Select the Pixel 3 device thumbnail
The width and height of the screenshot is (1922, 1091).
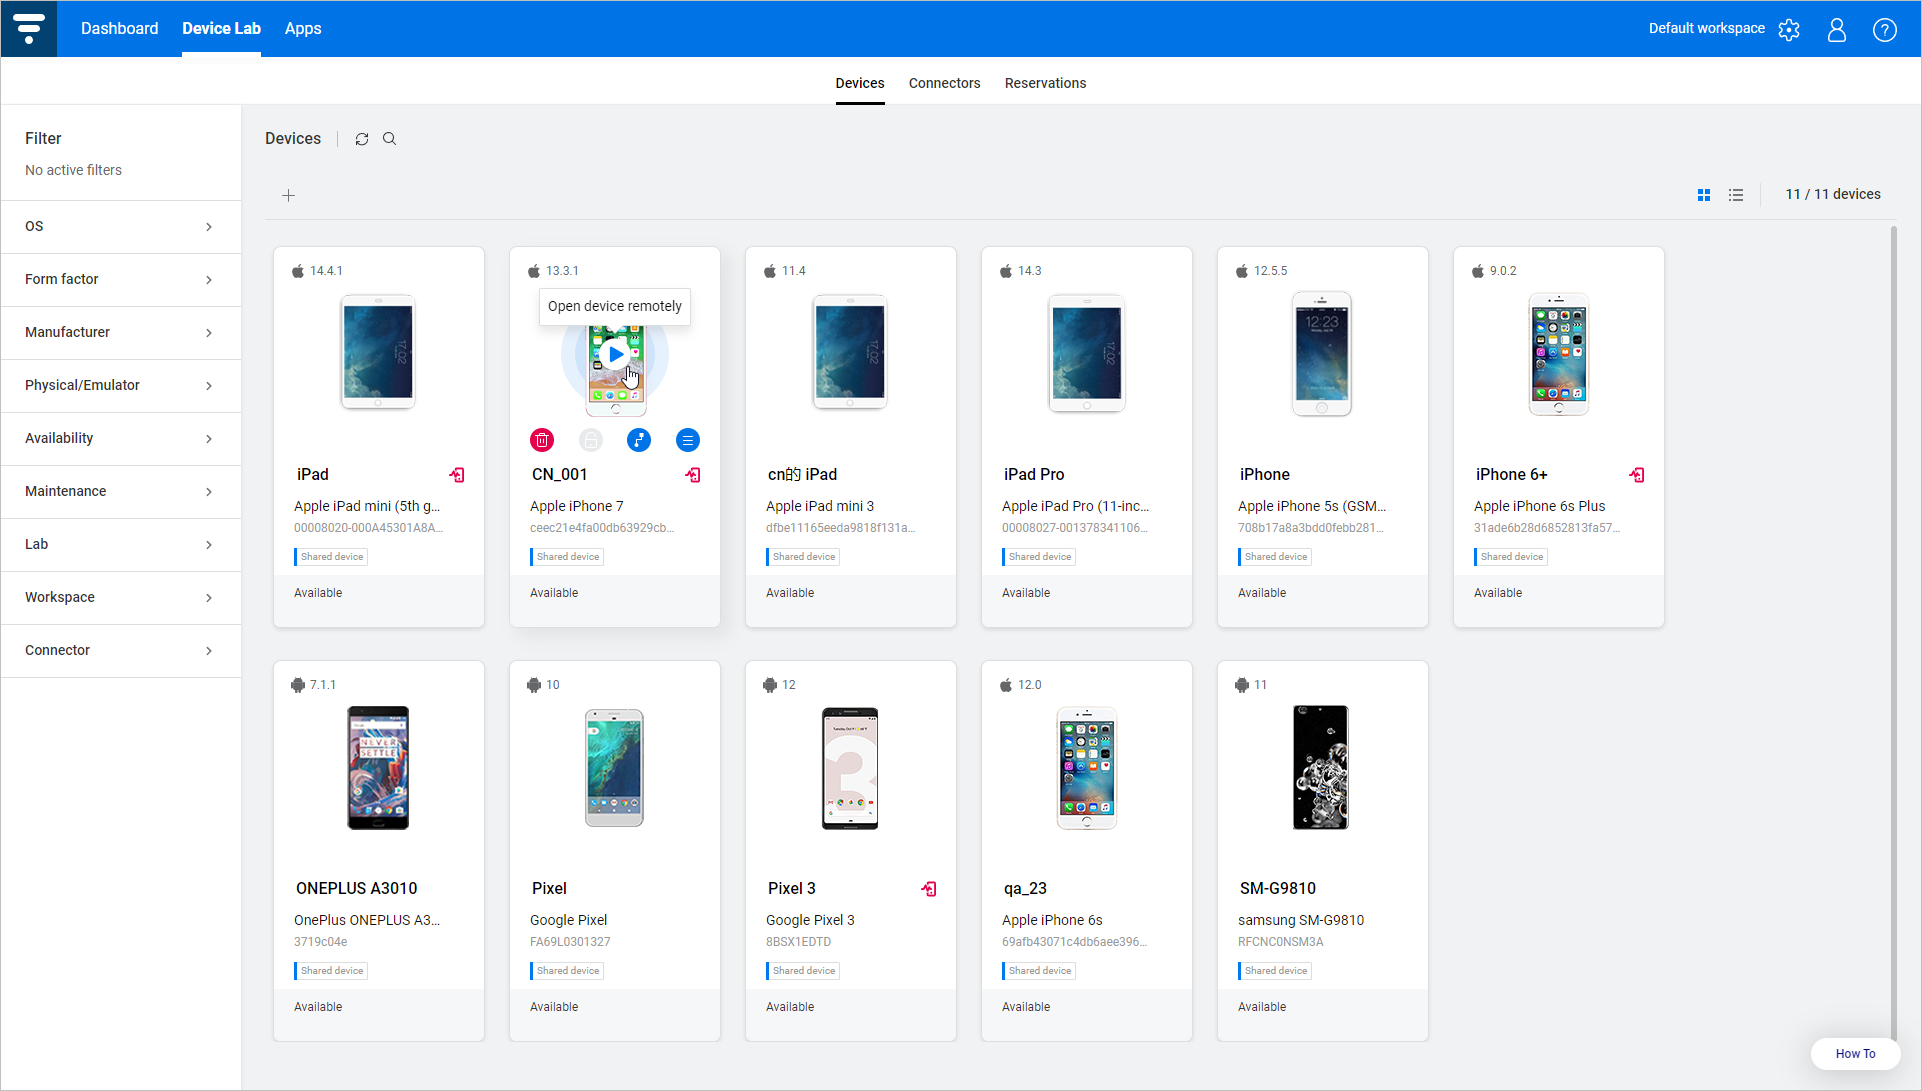point(850,768)
